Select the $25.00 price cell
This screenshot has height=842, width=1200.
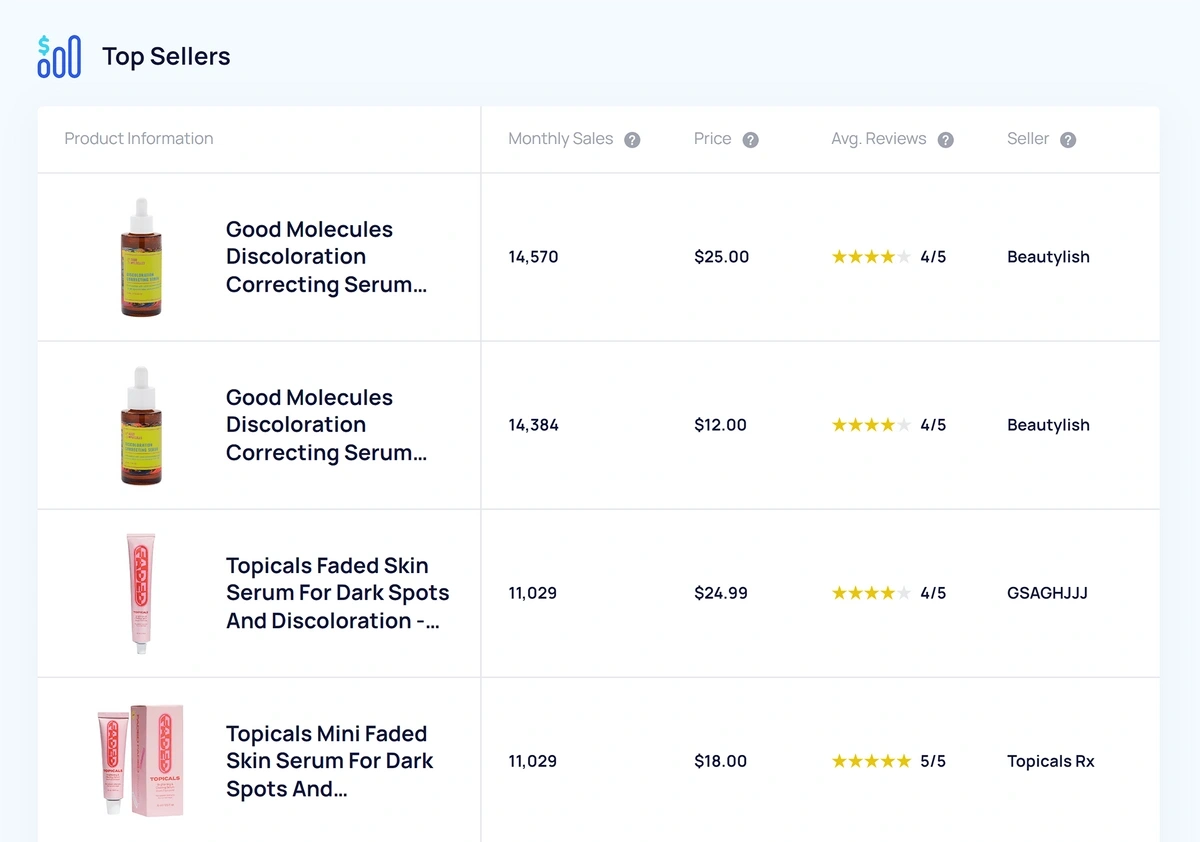(x=722, y=257)
